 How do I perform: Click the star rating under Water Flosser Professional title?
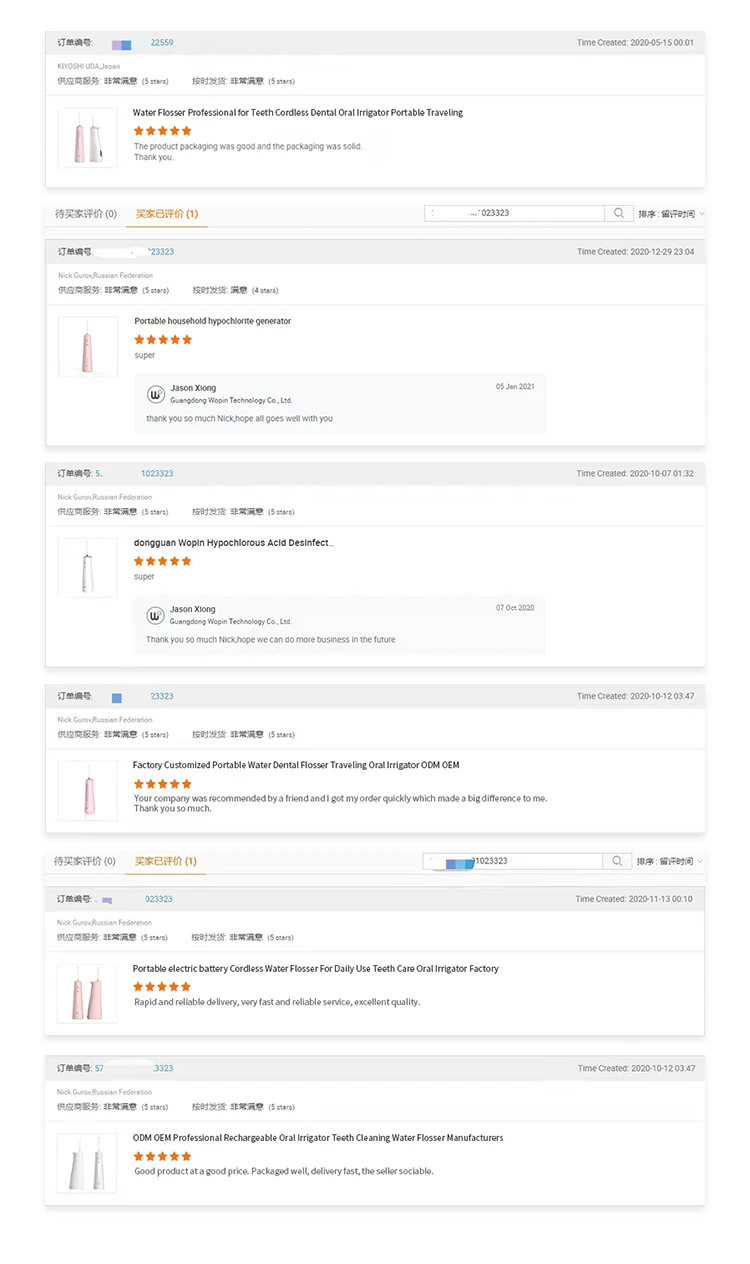click(162, 131)
